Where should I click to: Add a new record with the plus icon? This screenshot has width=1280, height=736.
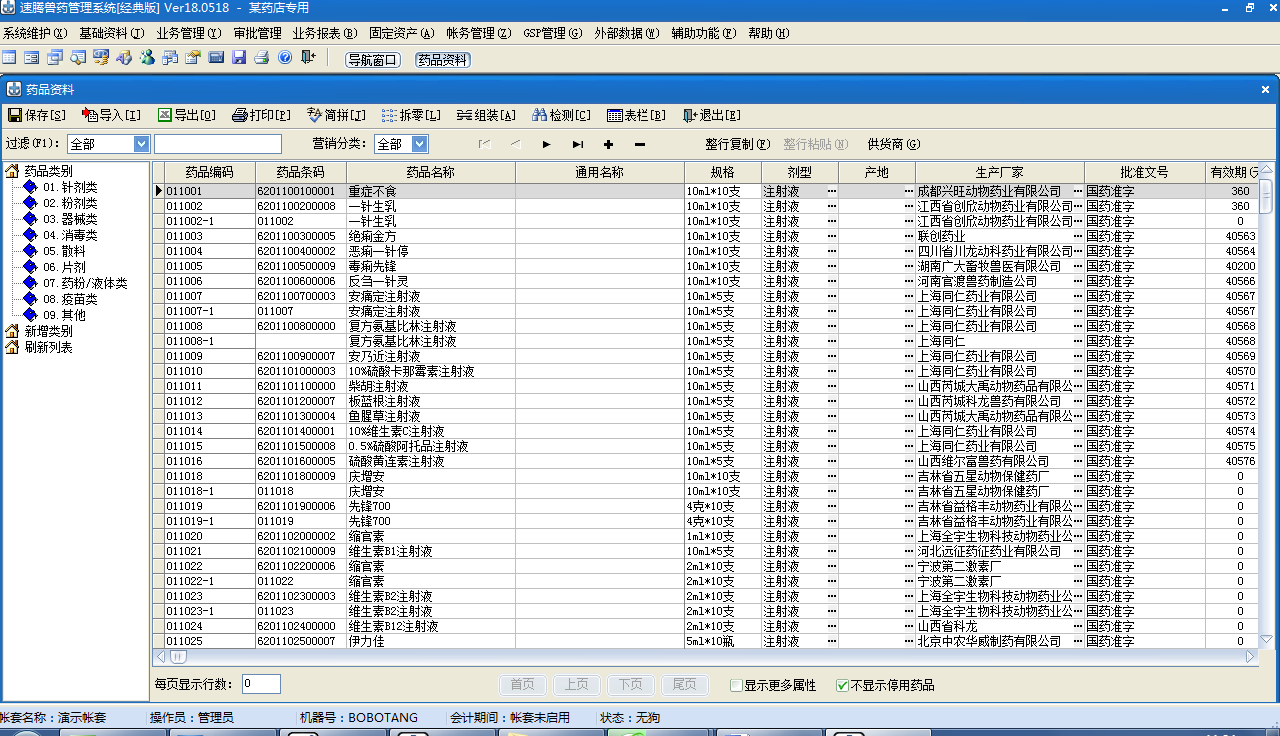608,144
